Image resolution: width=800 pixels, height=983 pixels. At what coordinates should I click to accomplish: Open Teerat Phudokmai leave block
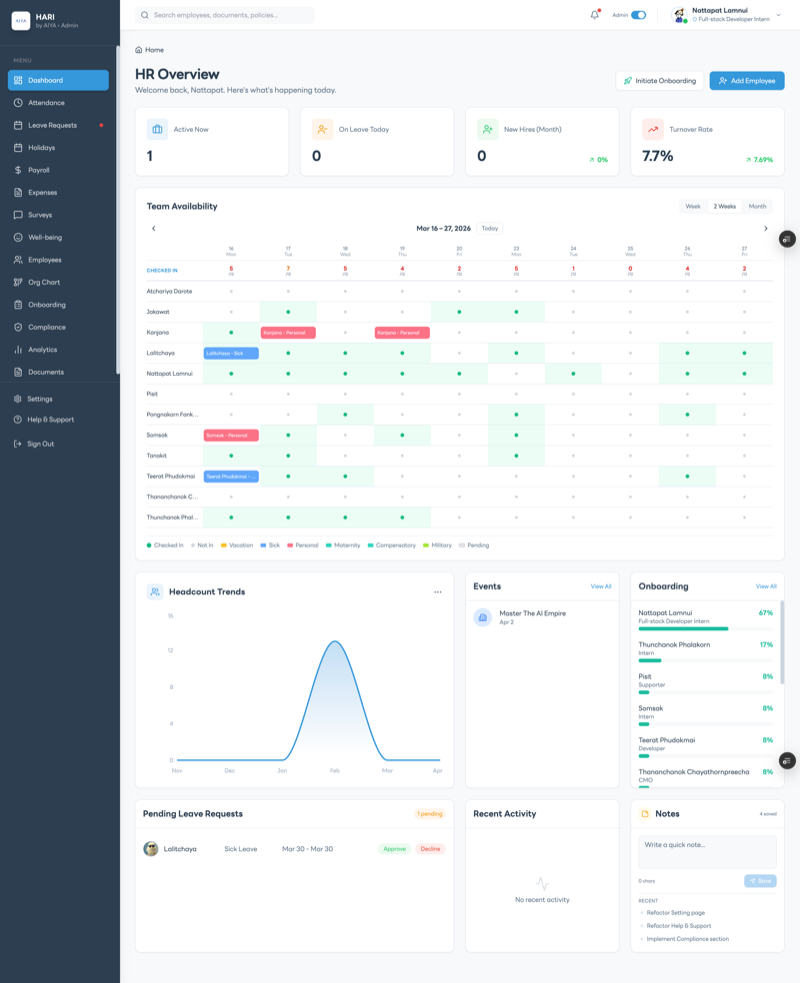[x=231, y=476]
